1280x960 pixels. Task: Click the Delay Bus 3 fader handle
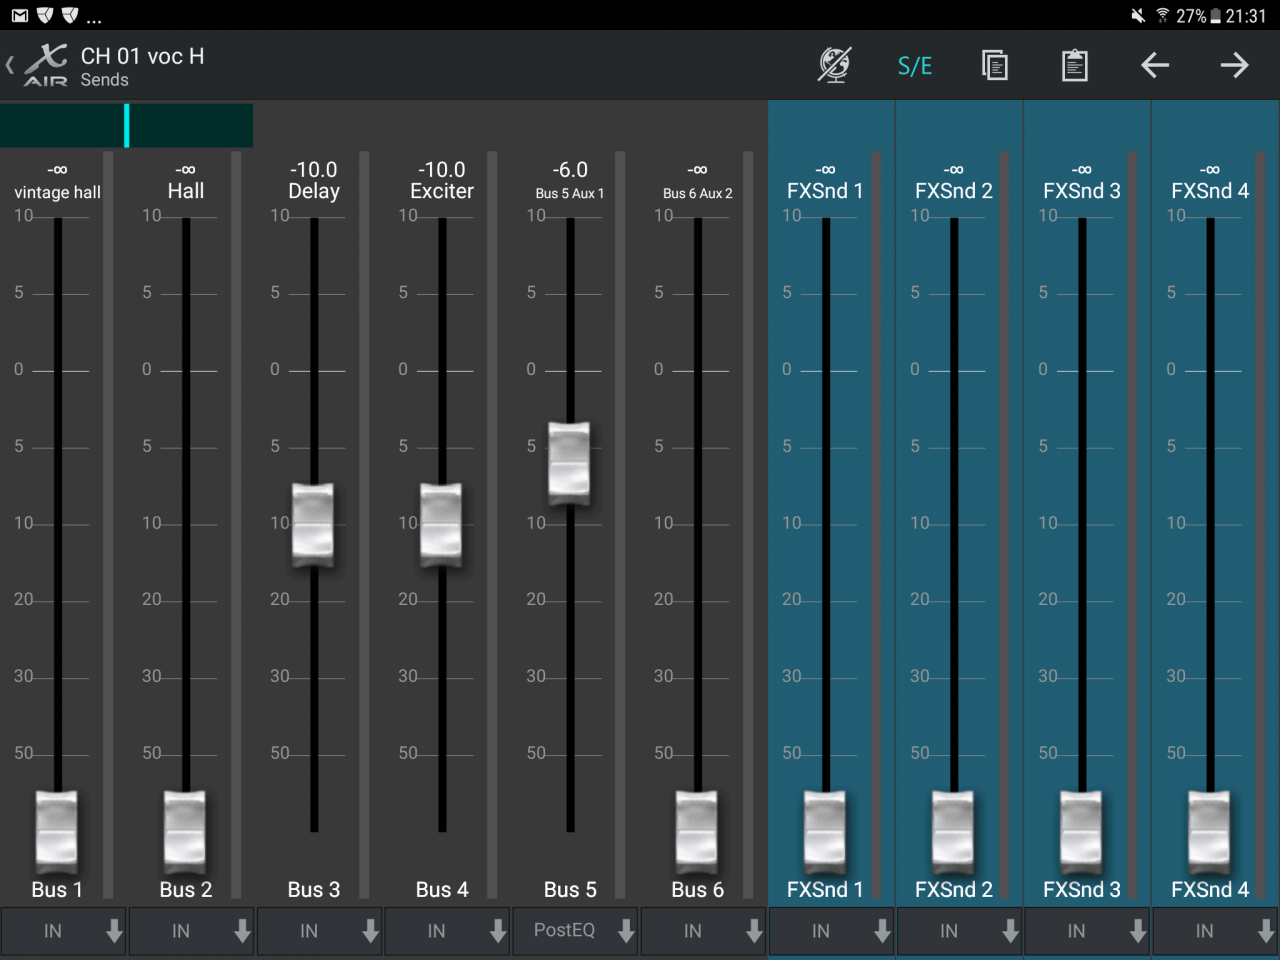pyautogui.click(x=313, y=524)
